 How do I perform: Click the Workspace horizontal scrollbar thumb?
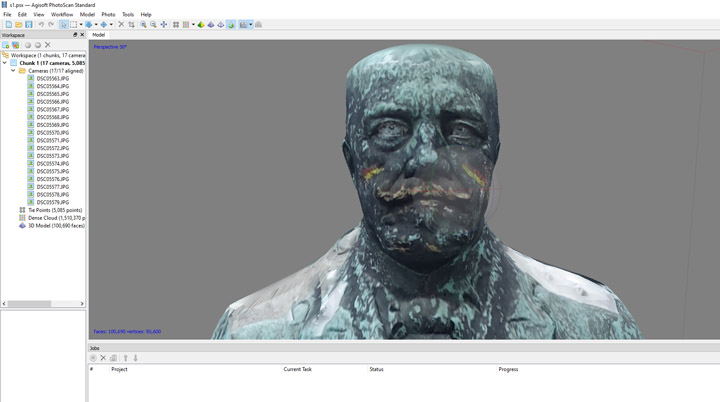pos(29,304)
